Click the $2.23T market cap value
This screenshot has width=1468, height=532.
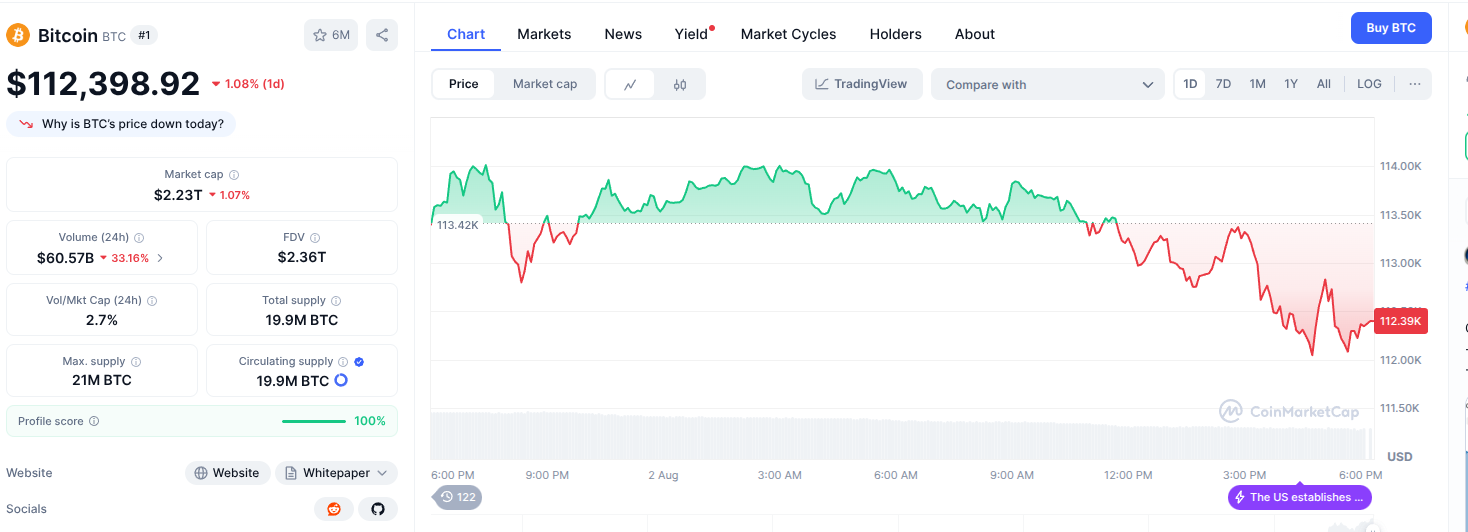(x=178, y=195)
